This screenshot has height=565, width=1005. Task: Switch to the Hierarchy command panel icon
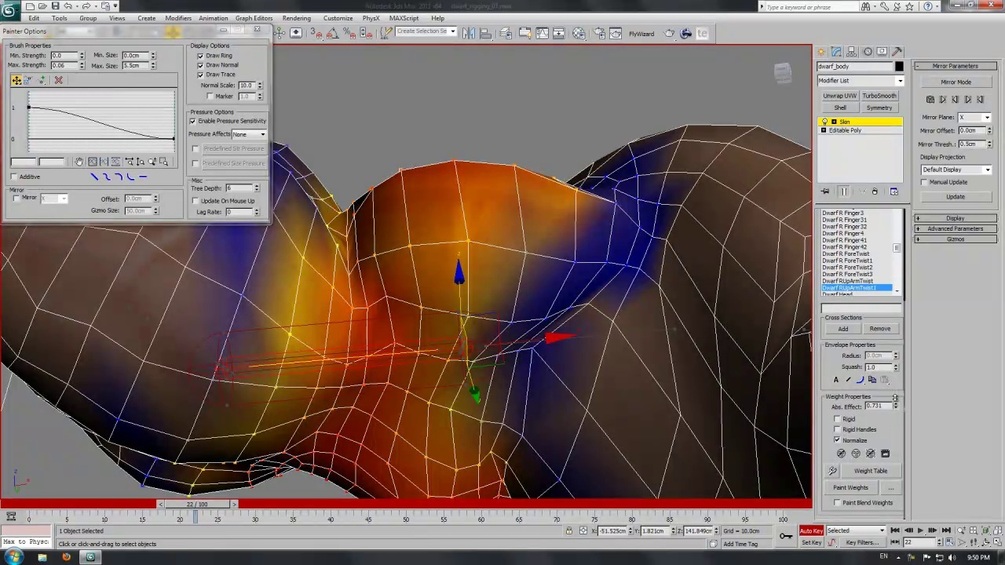tap(851, 52)
